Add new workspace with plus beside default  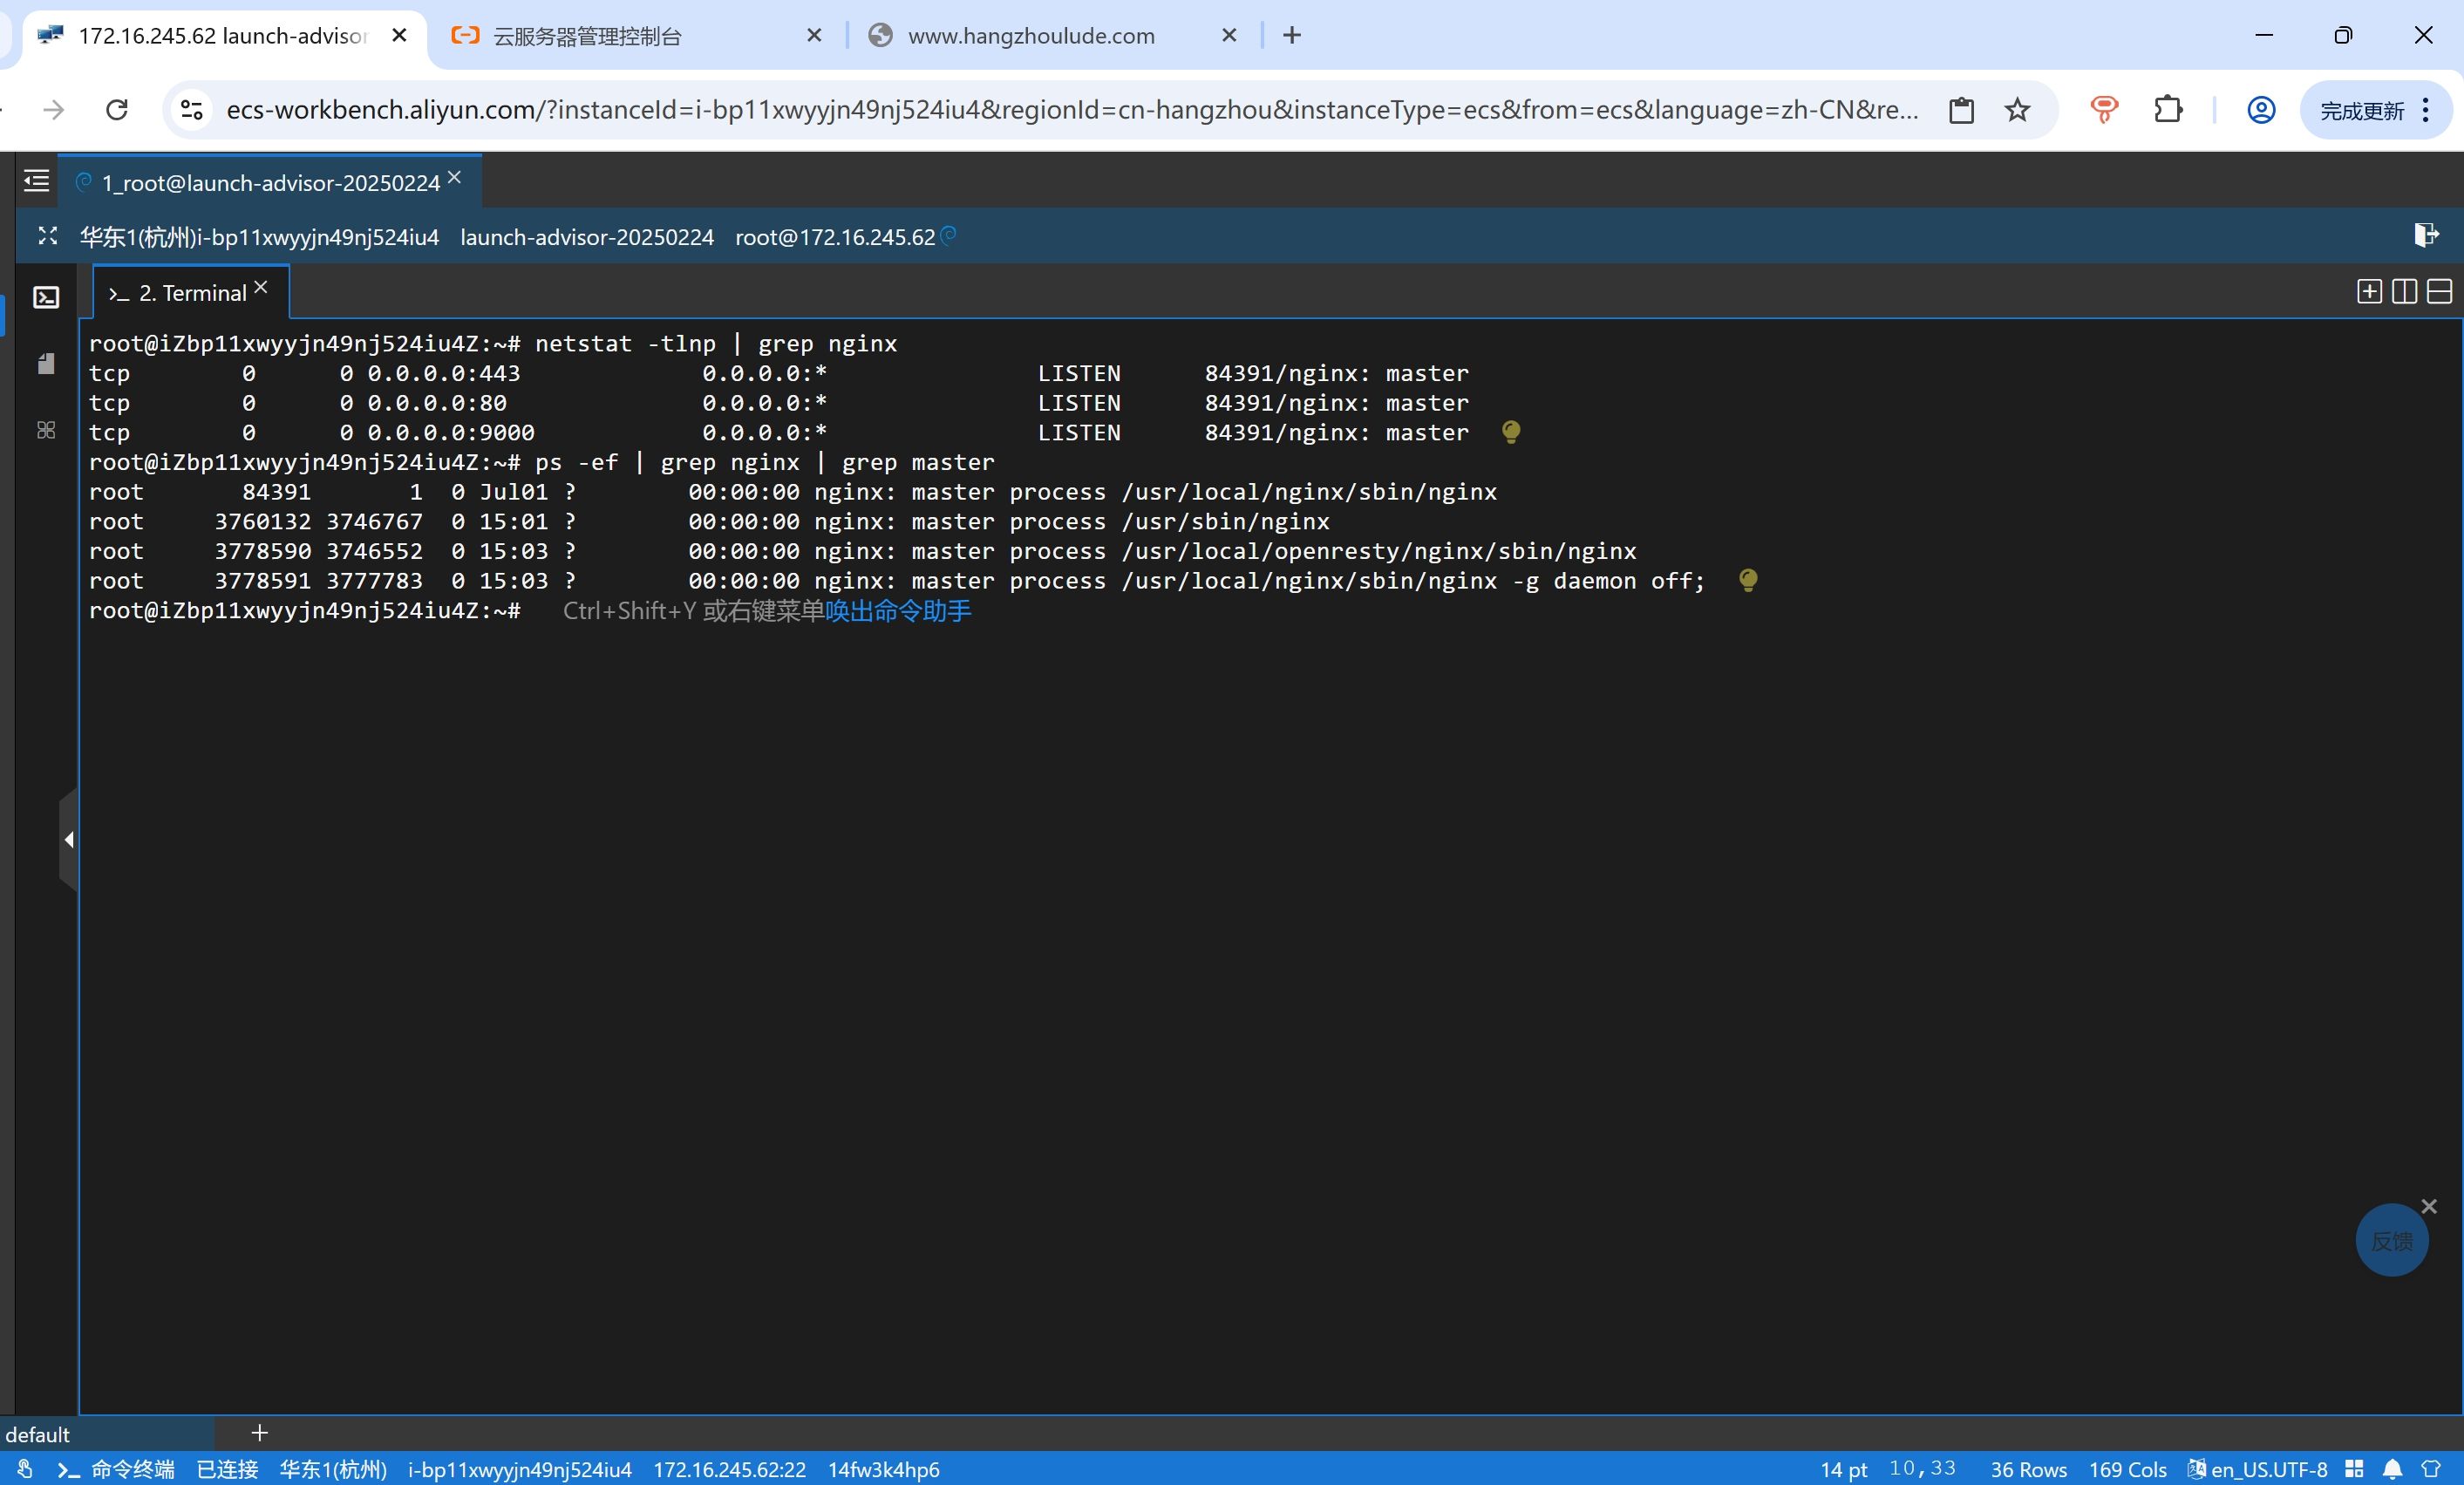pyautogui.click(x=260, y=1433)
